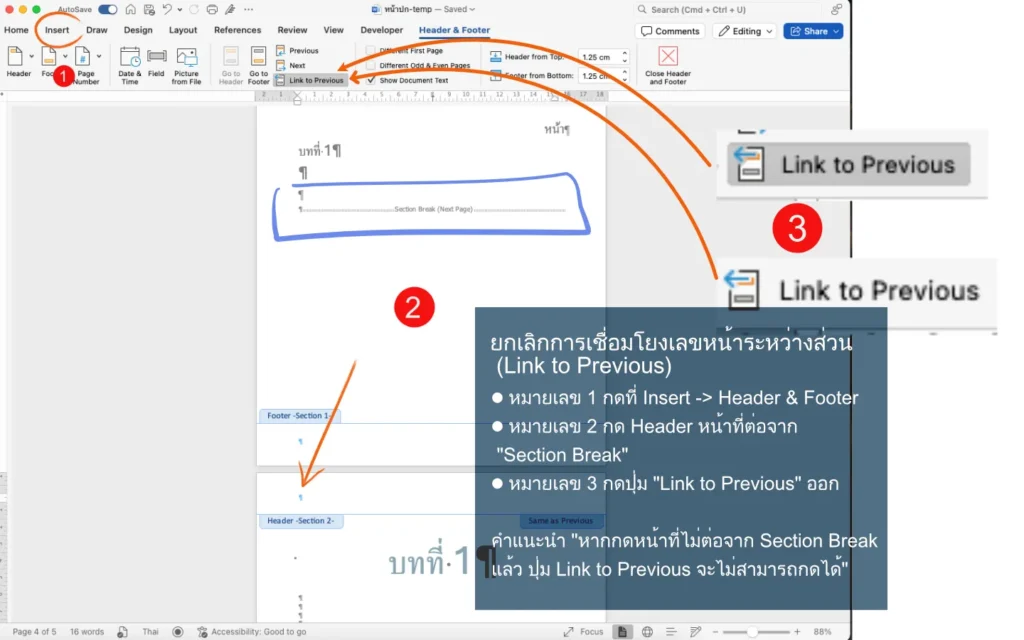
Task: Enable Focus mode
Action: 583,632
